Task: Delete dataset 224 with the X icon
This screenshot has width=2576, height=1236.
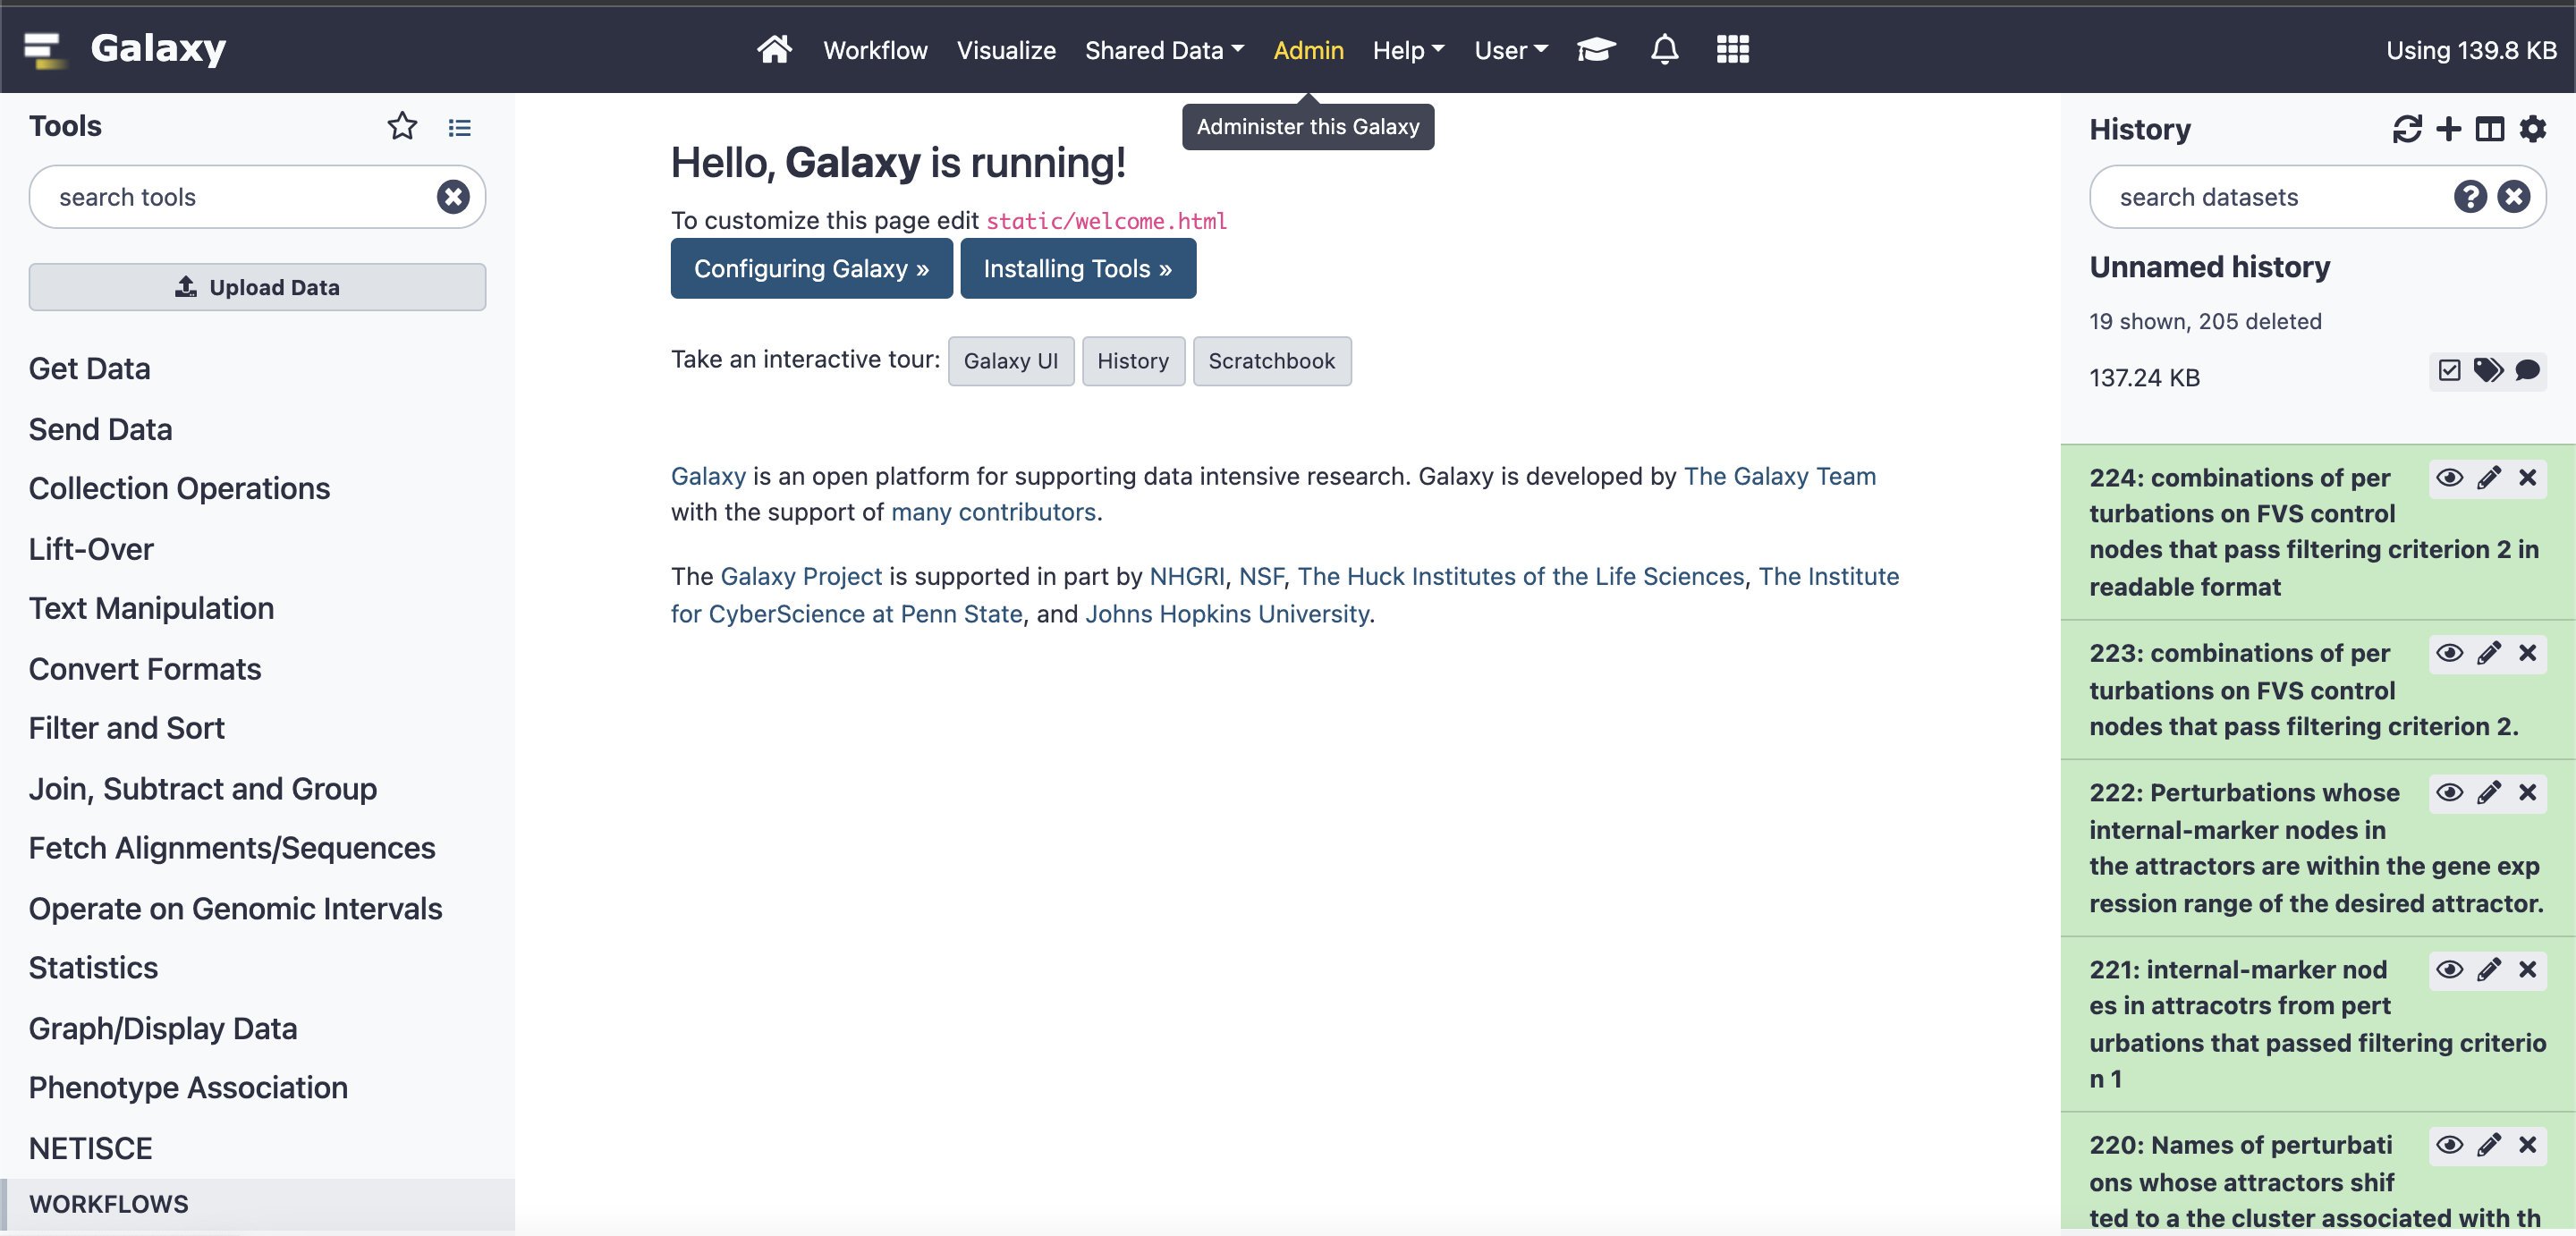Action: [x=2527, y=477]
